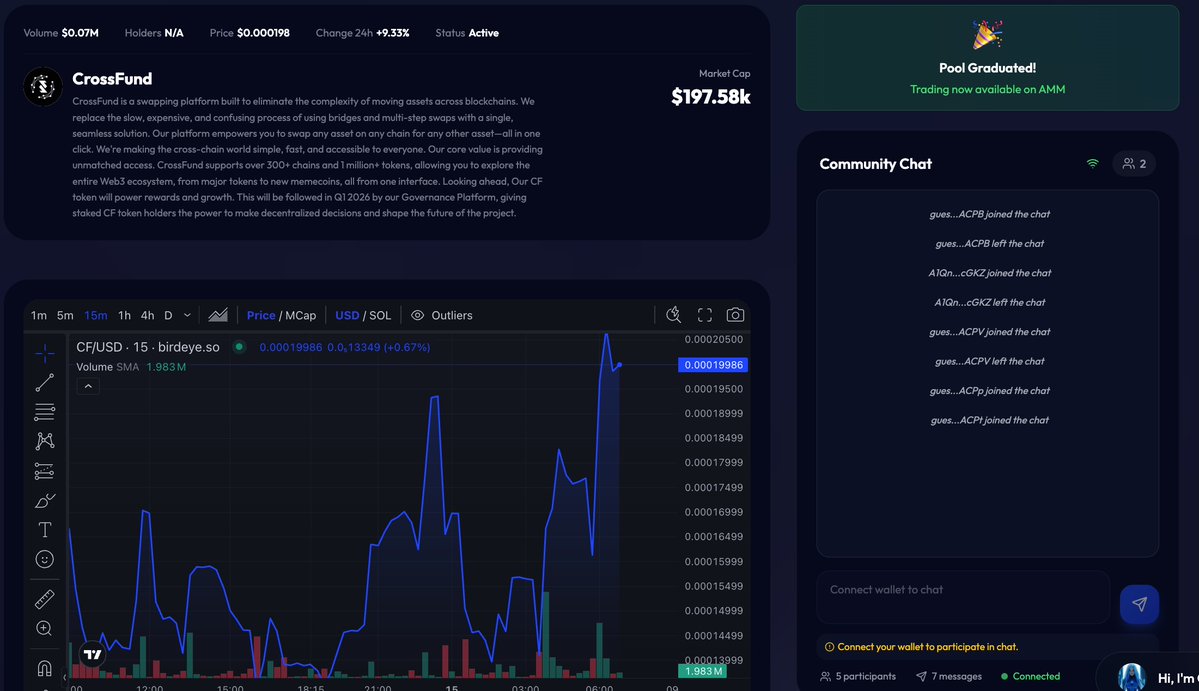Click the Connected status indicator

click(1030, 676)
